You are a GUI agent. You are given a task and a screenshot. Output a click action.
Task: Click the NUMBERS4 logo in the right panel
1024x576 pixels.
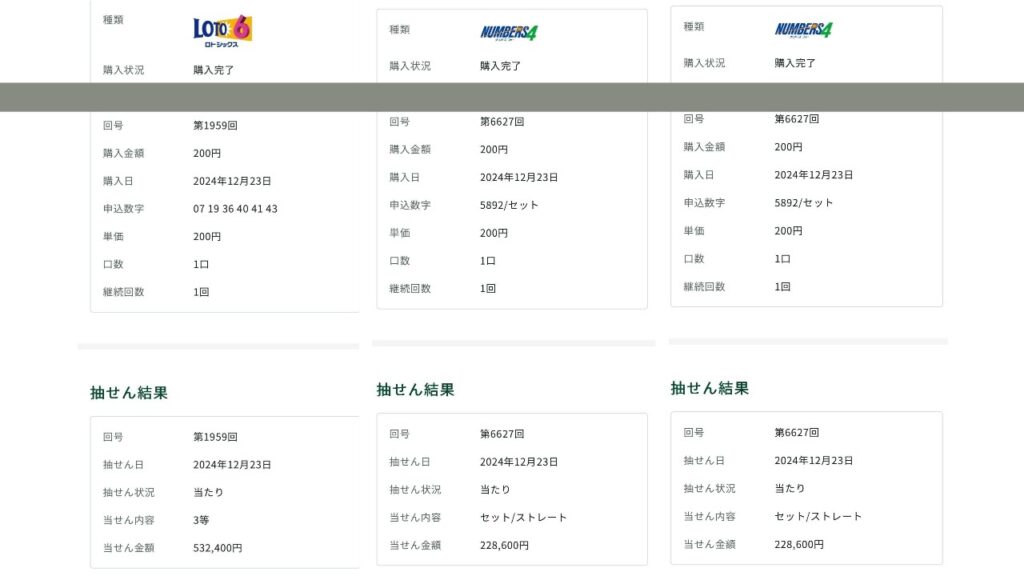pyautogui.click(x=803, y=30)
